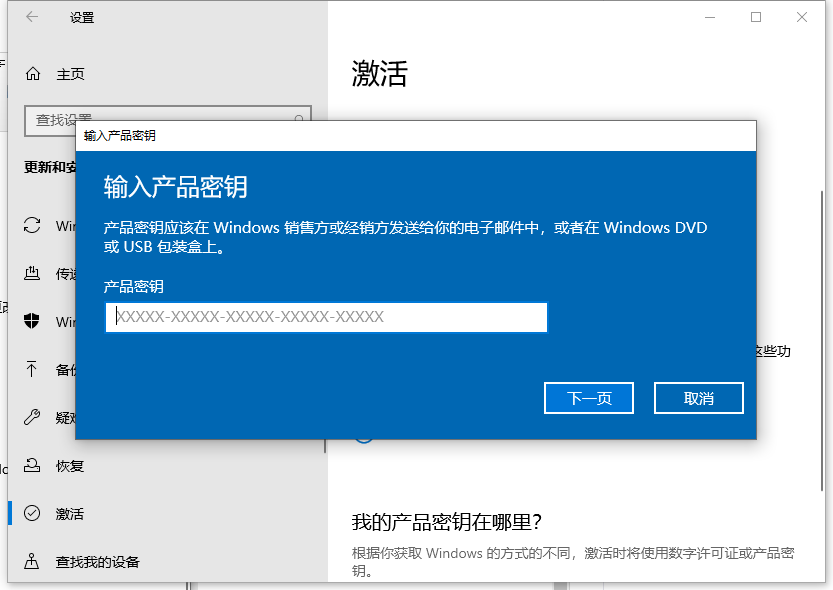Viewport: 833px width, 590px height.
Task: Open Windows 更新 via its circular arrows icon
Action: pos(31,225)
